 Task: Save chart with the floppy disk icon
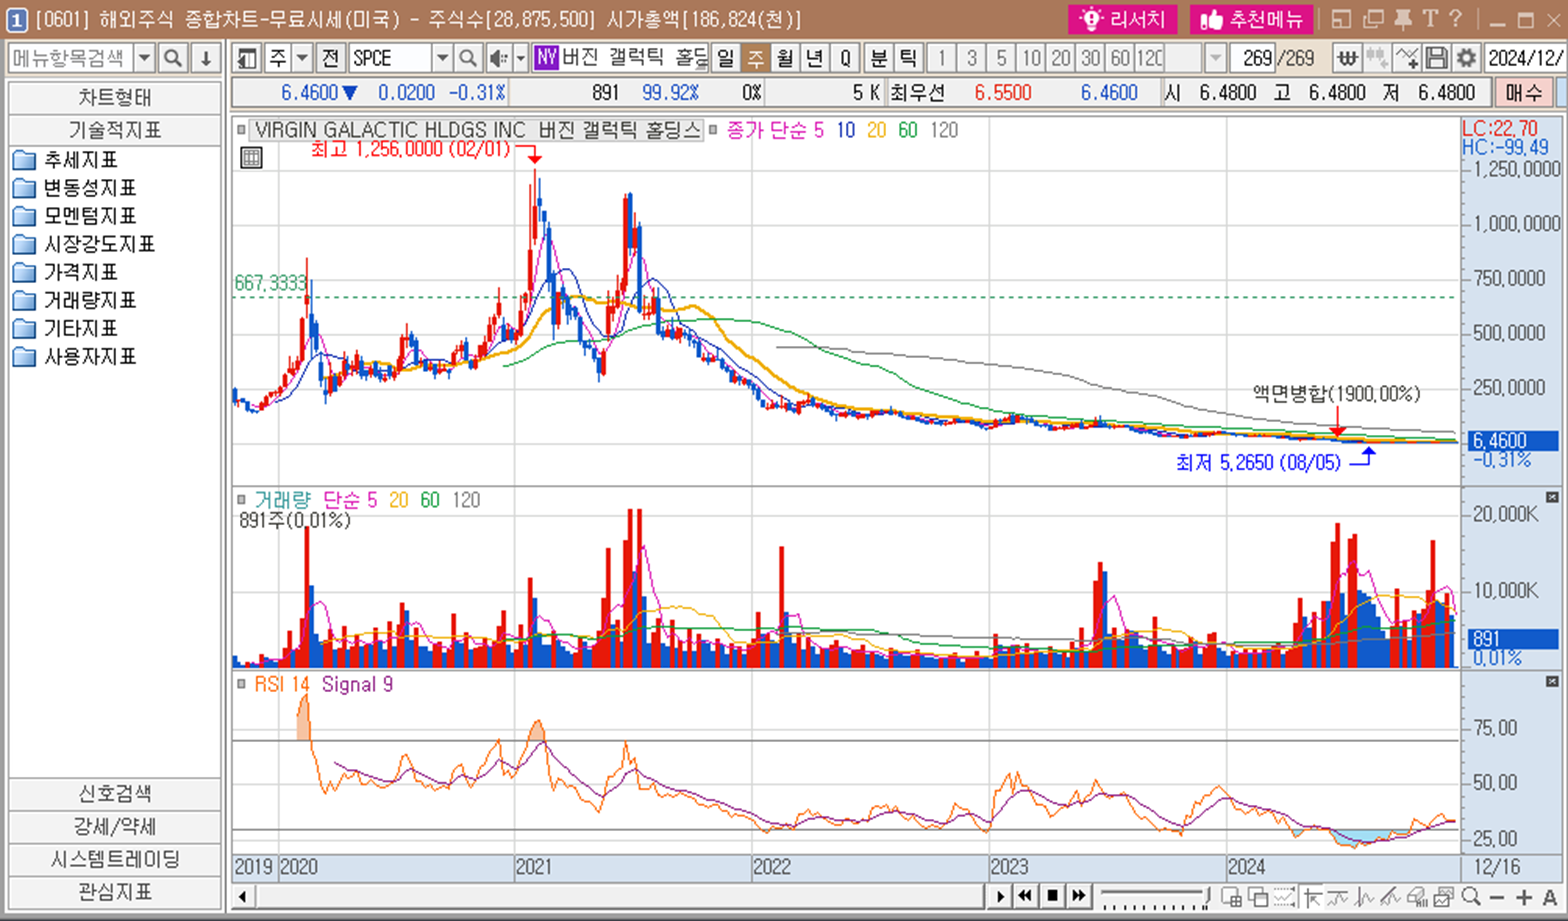[x=1437, y=58]
